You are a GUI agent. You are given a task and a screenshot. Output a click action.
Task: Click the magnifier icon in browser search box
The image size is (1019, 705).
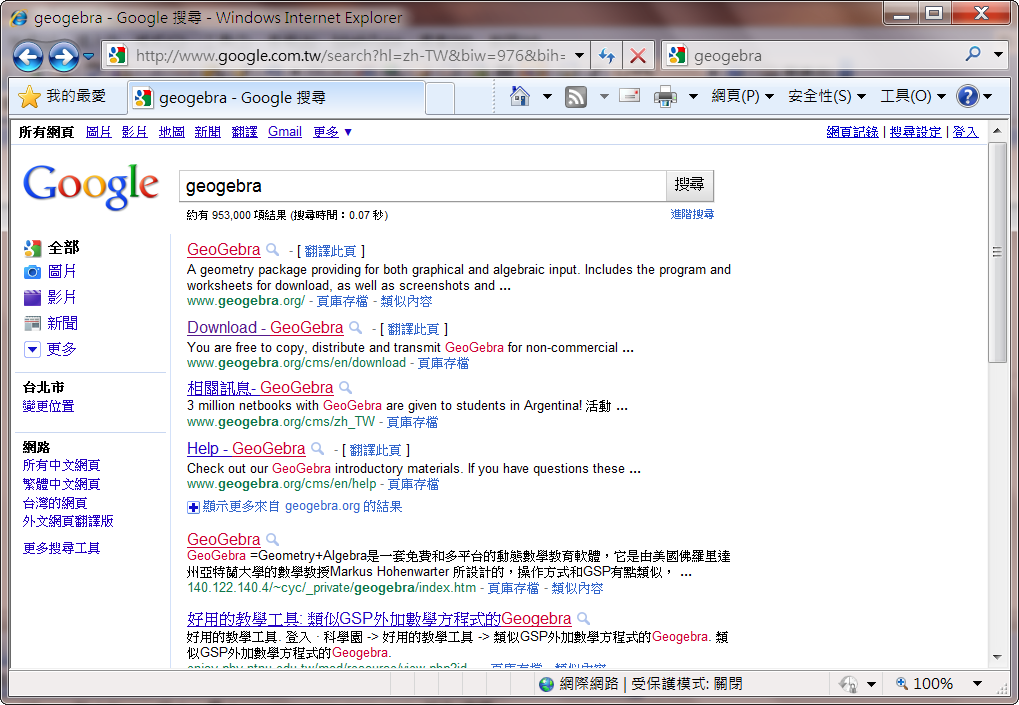(x=973, y=55)
